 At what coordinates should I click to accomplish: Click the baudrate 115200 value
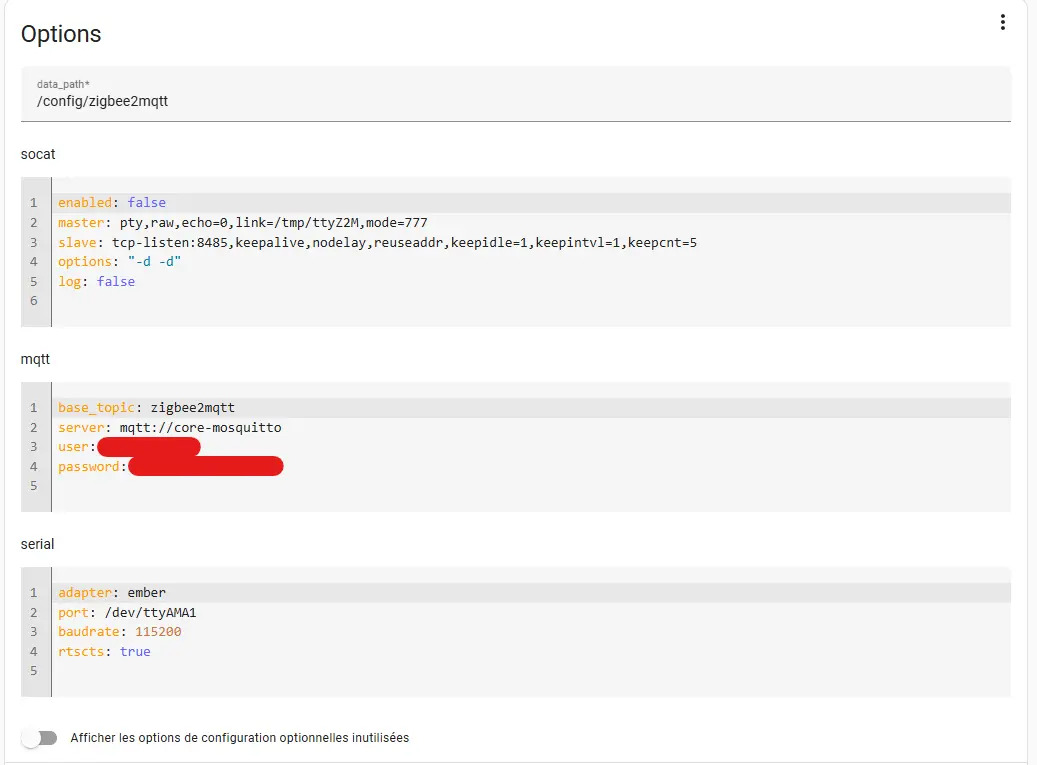[x=158, y=632]
